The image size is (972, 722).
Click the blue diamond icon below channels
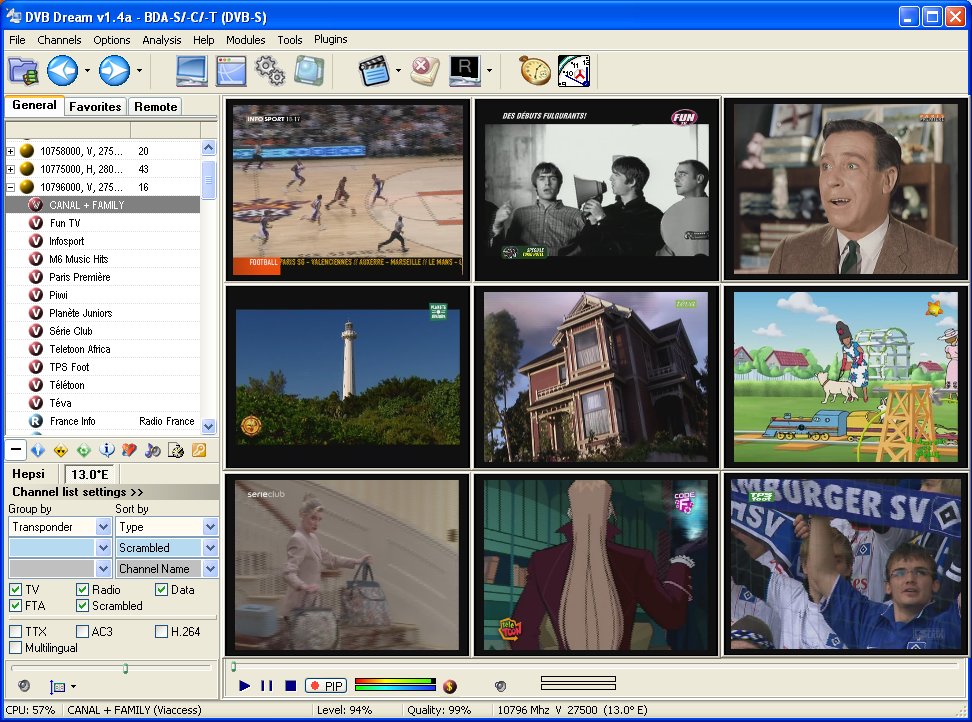[x=38, y=451]
